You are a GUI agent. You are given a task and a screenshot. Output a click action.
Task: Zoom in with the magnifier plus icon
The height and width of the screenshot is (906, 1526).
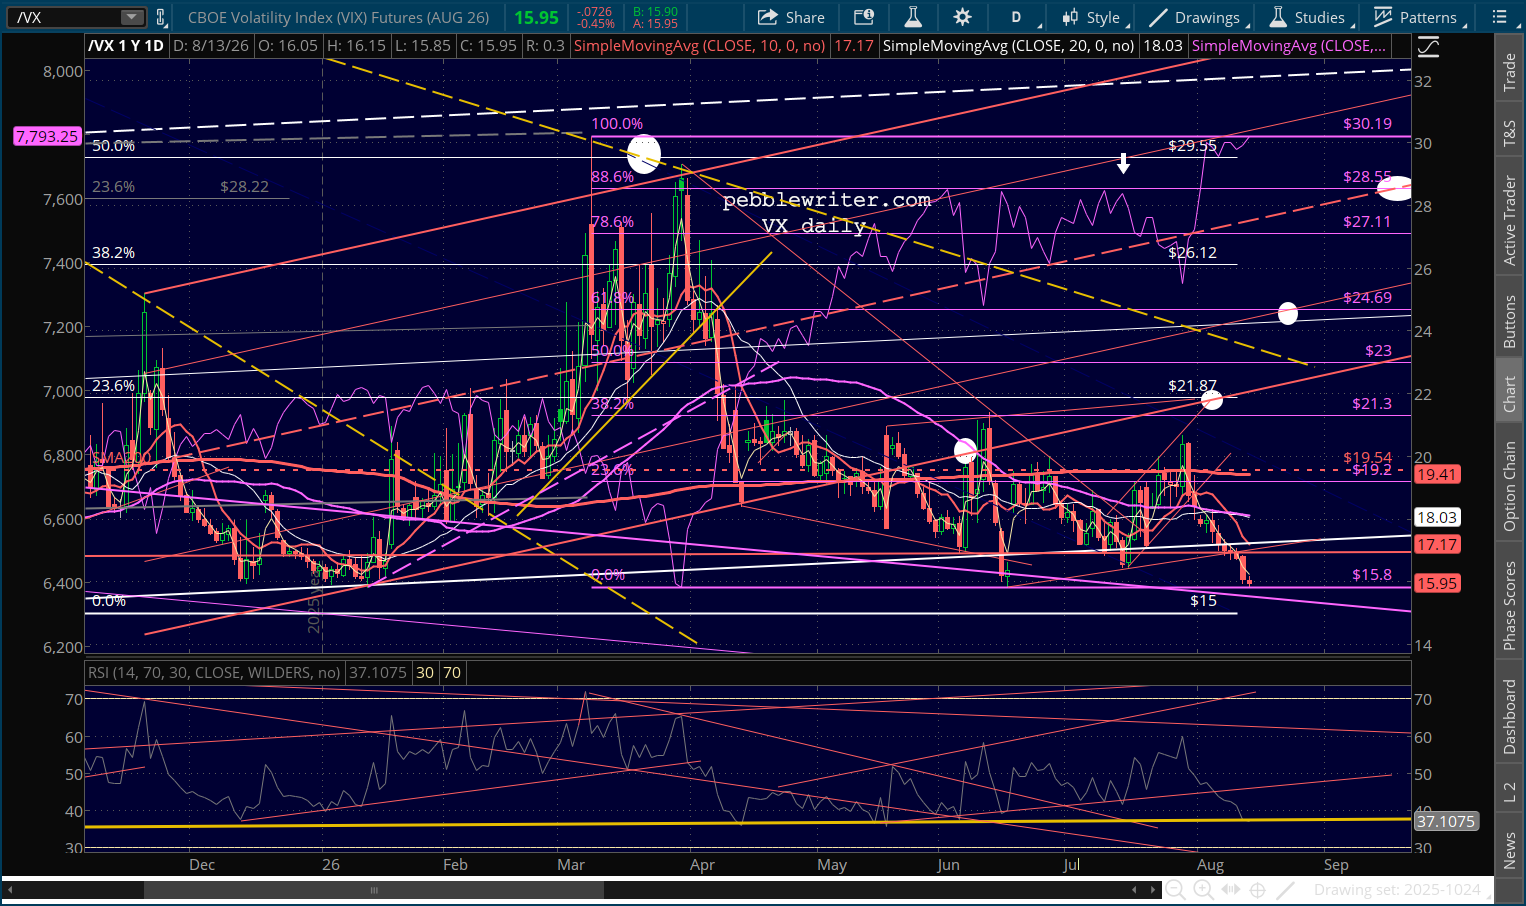tap(1203, 890)
